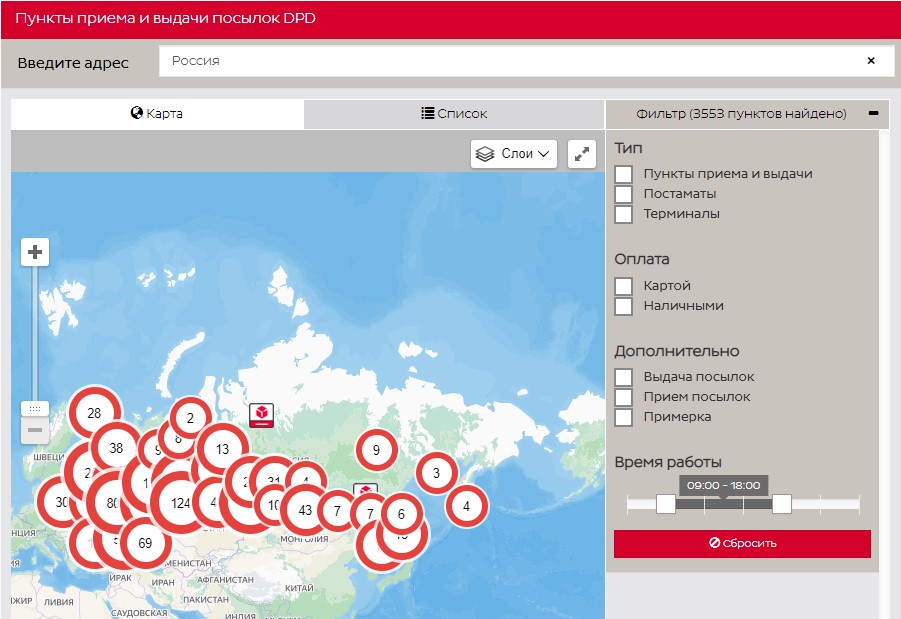
Task: Click the Фильтр panel header
Action: [x=741, y=113]
